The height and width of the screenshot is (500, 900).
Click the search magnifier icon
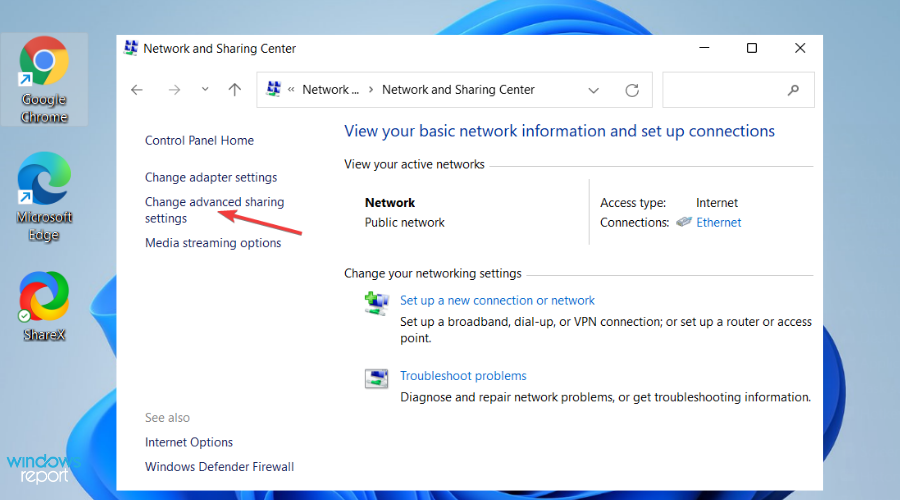[x=793, y=90]
